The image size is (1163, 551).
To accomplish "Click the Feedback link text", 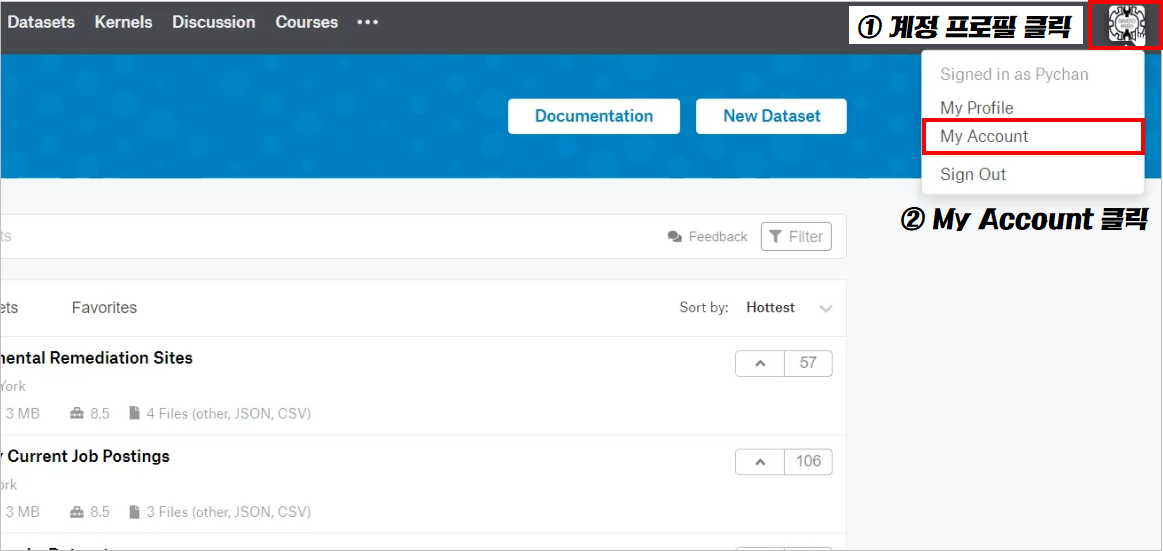I will tap(718, 237).
